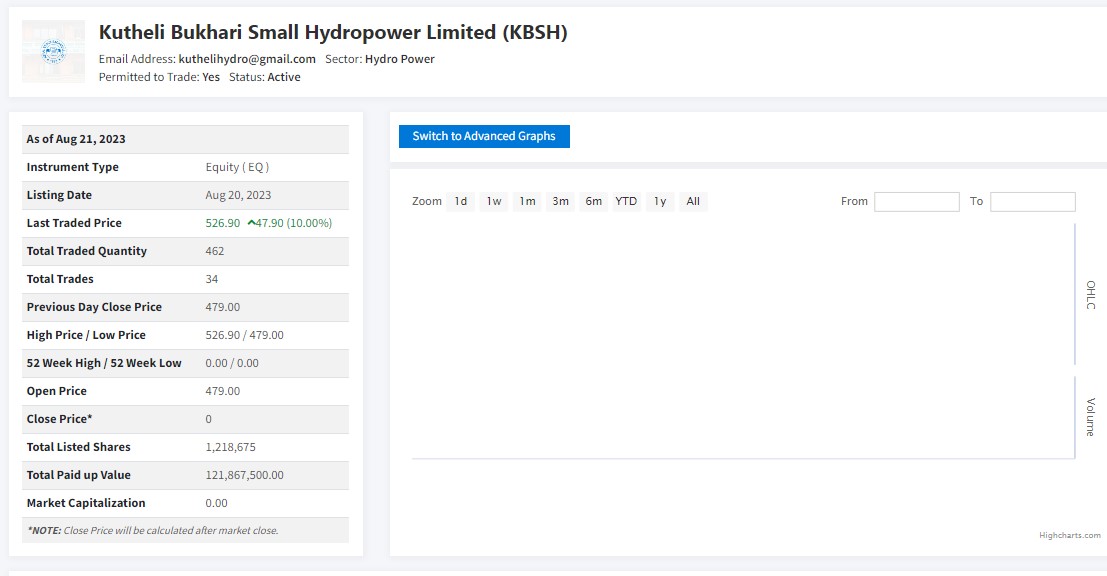Select the 6m zoom range
This screenshot has height=576, width=1107.
tap(593, 201)
